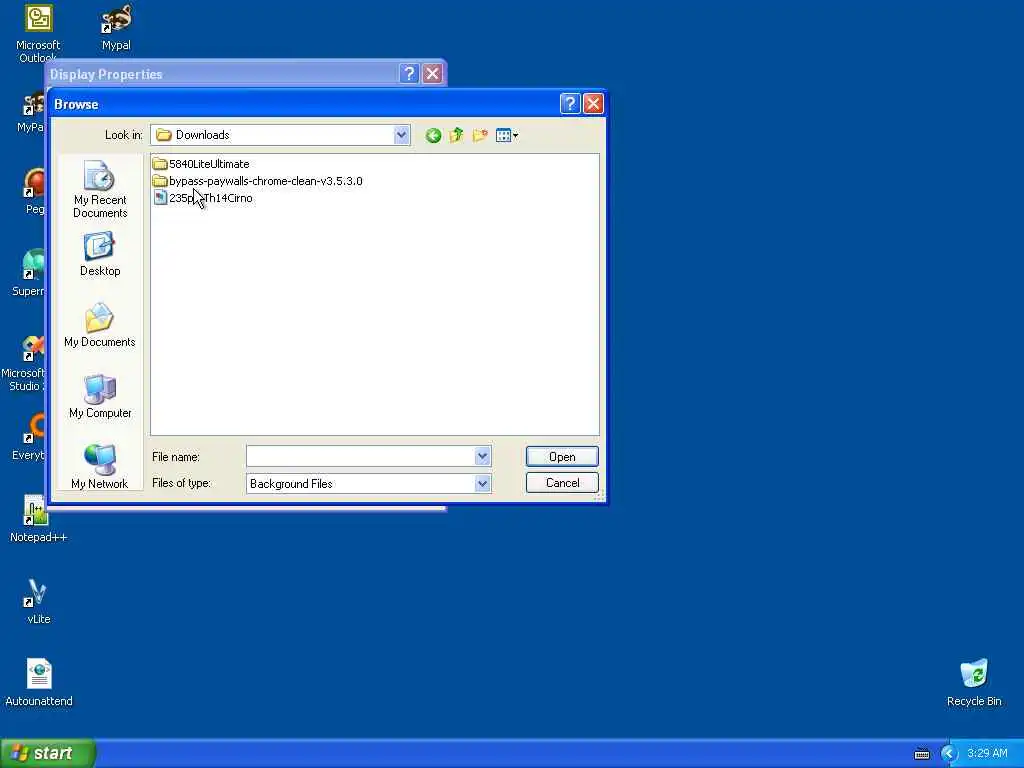Screen dimensions: 1024x768
Task: Open My Documents in places bar
Action: (100, 325)
